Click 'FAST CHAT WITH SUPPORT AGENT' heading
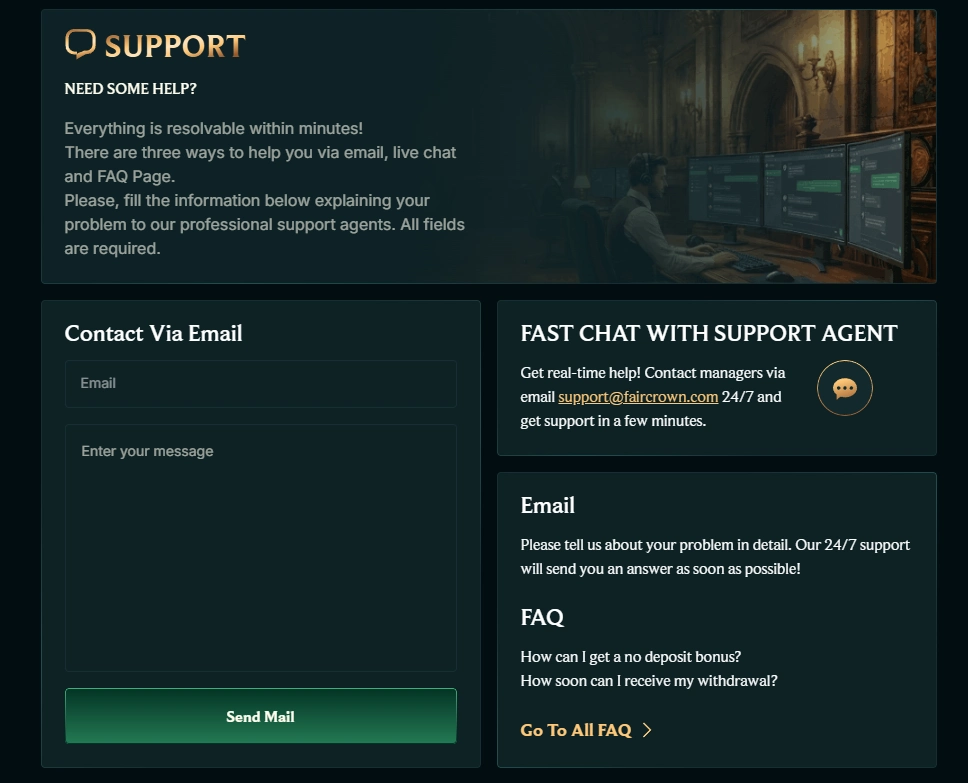The width and height of the screenshot is (968, 783). click(x=708, y=334)
